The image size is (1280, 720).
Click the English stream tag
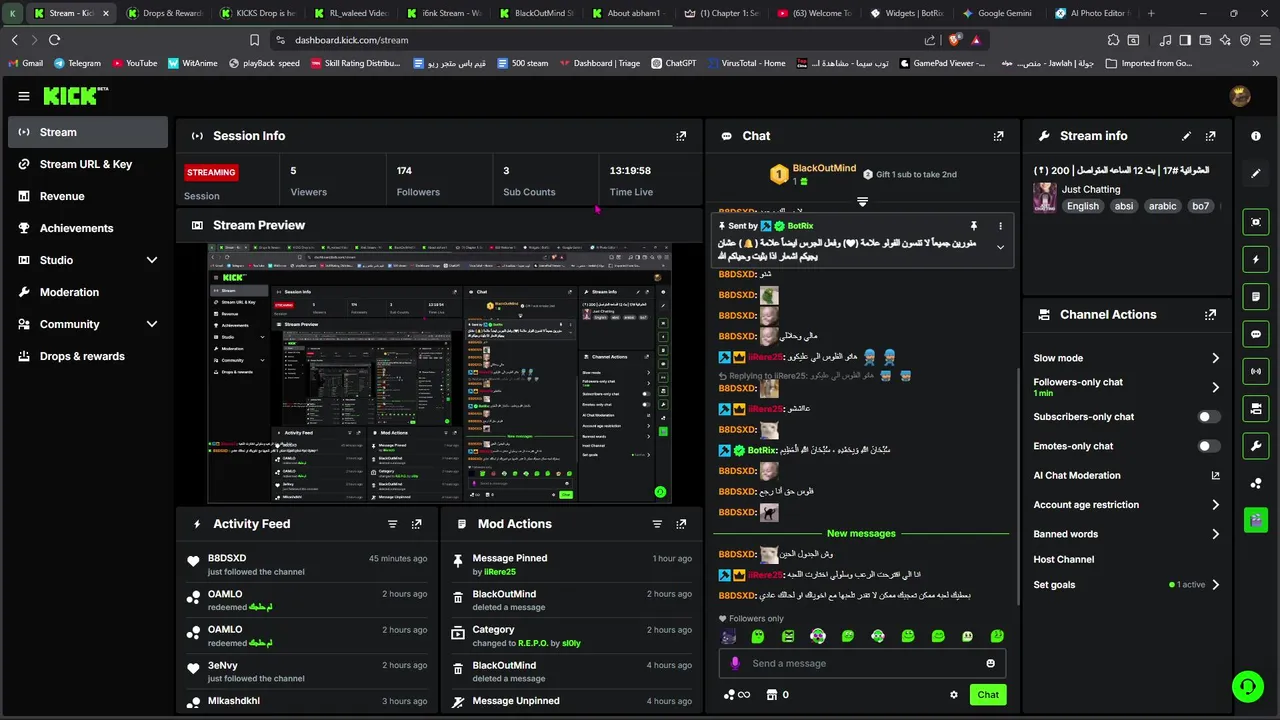(x=1082, y=206)
